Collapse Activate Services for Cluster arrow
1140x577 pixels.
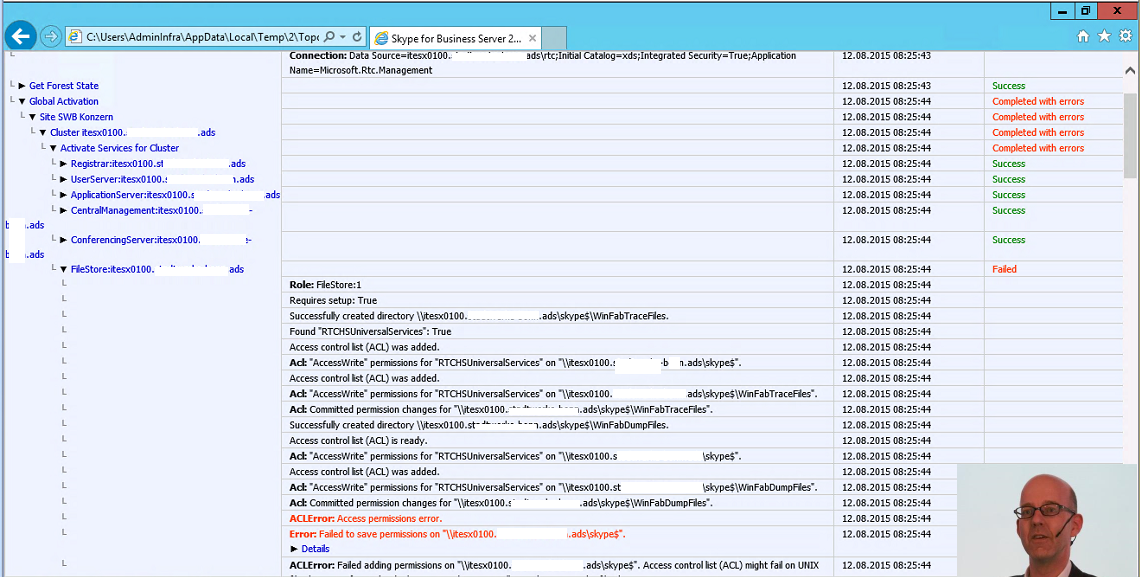click(53, 148)
